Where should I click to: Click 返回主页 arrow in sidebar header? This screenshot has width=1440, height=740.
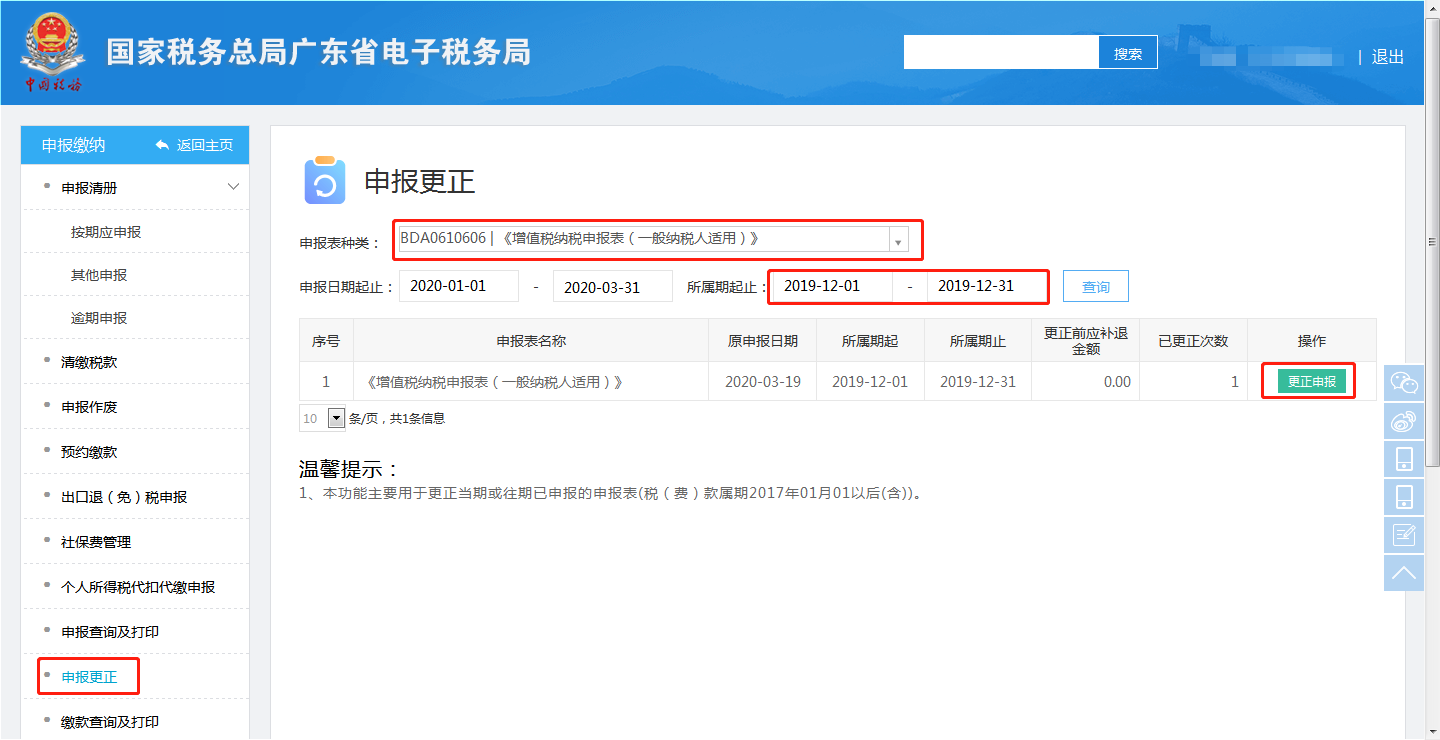tap(163, 146)
